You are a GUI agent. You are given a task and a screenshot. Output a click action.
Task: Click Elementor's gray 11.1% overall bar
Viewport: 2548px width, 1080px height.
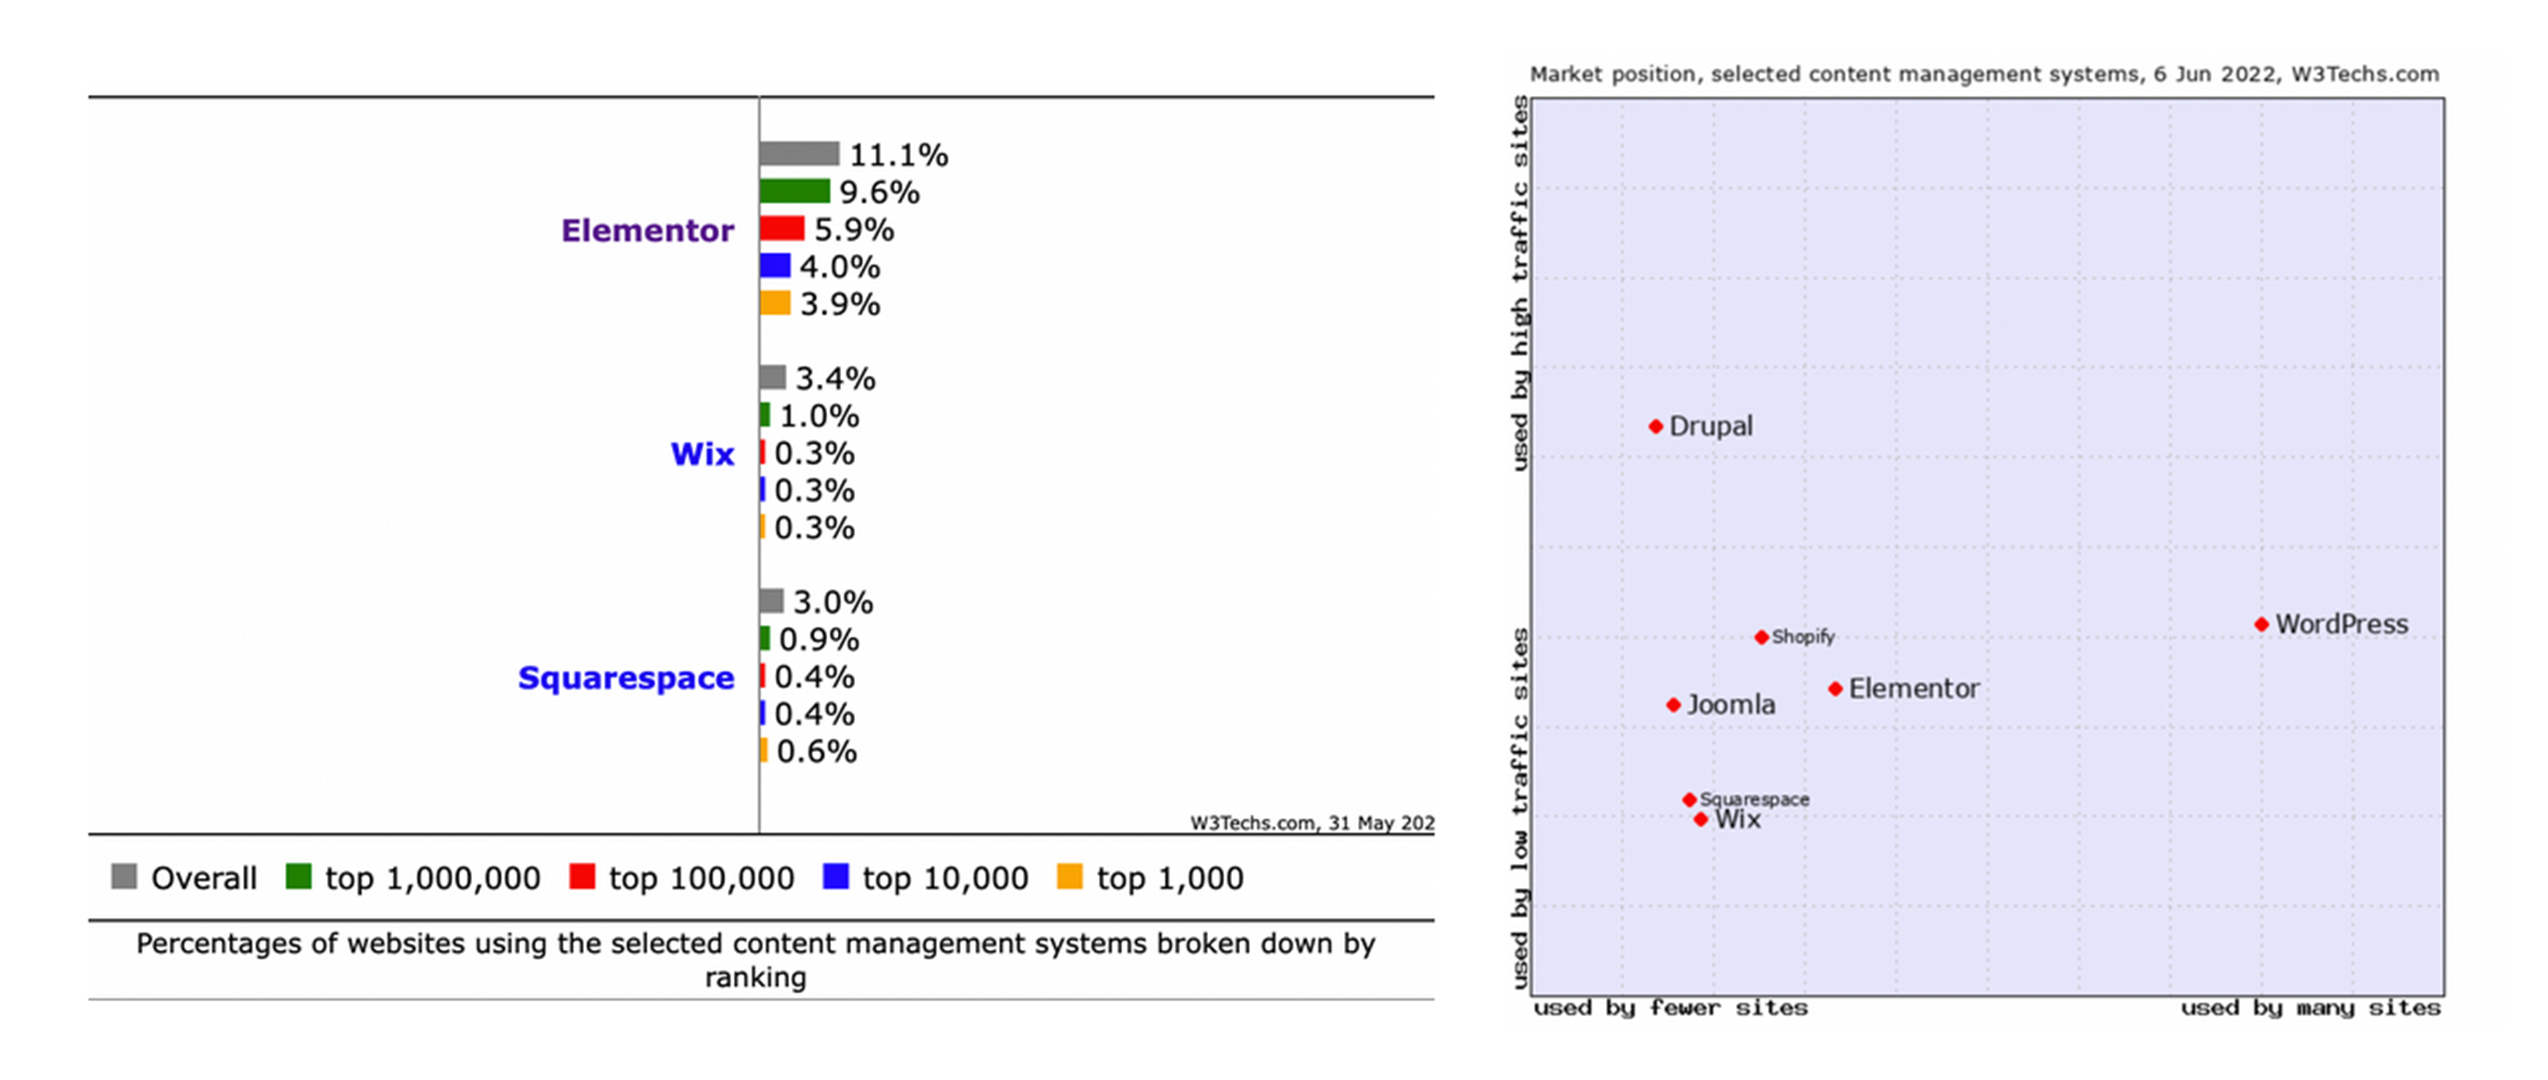pos(799,153)
